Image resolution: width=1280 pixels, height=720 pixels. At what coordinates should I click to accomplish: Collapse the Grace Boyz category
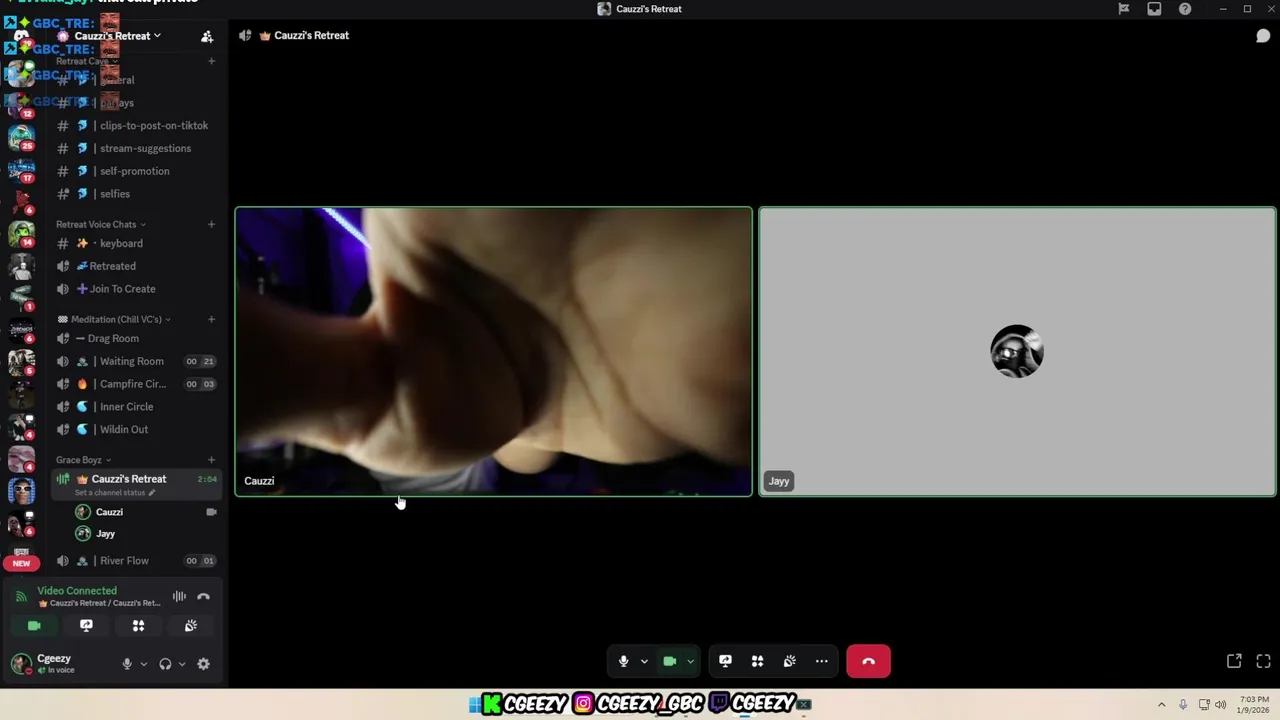(x=84, y=460)
